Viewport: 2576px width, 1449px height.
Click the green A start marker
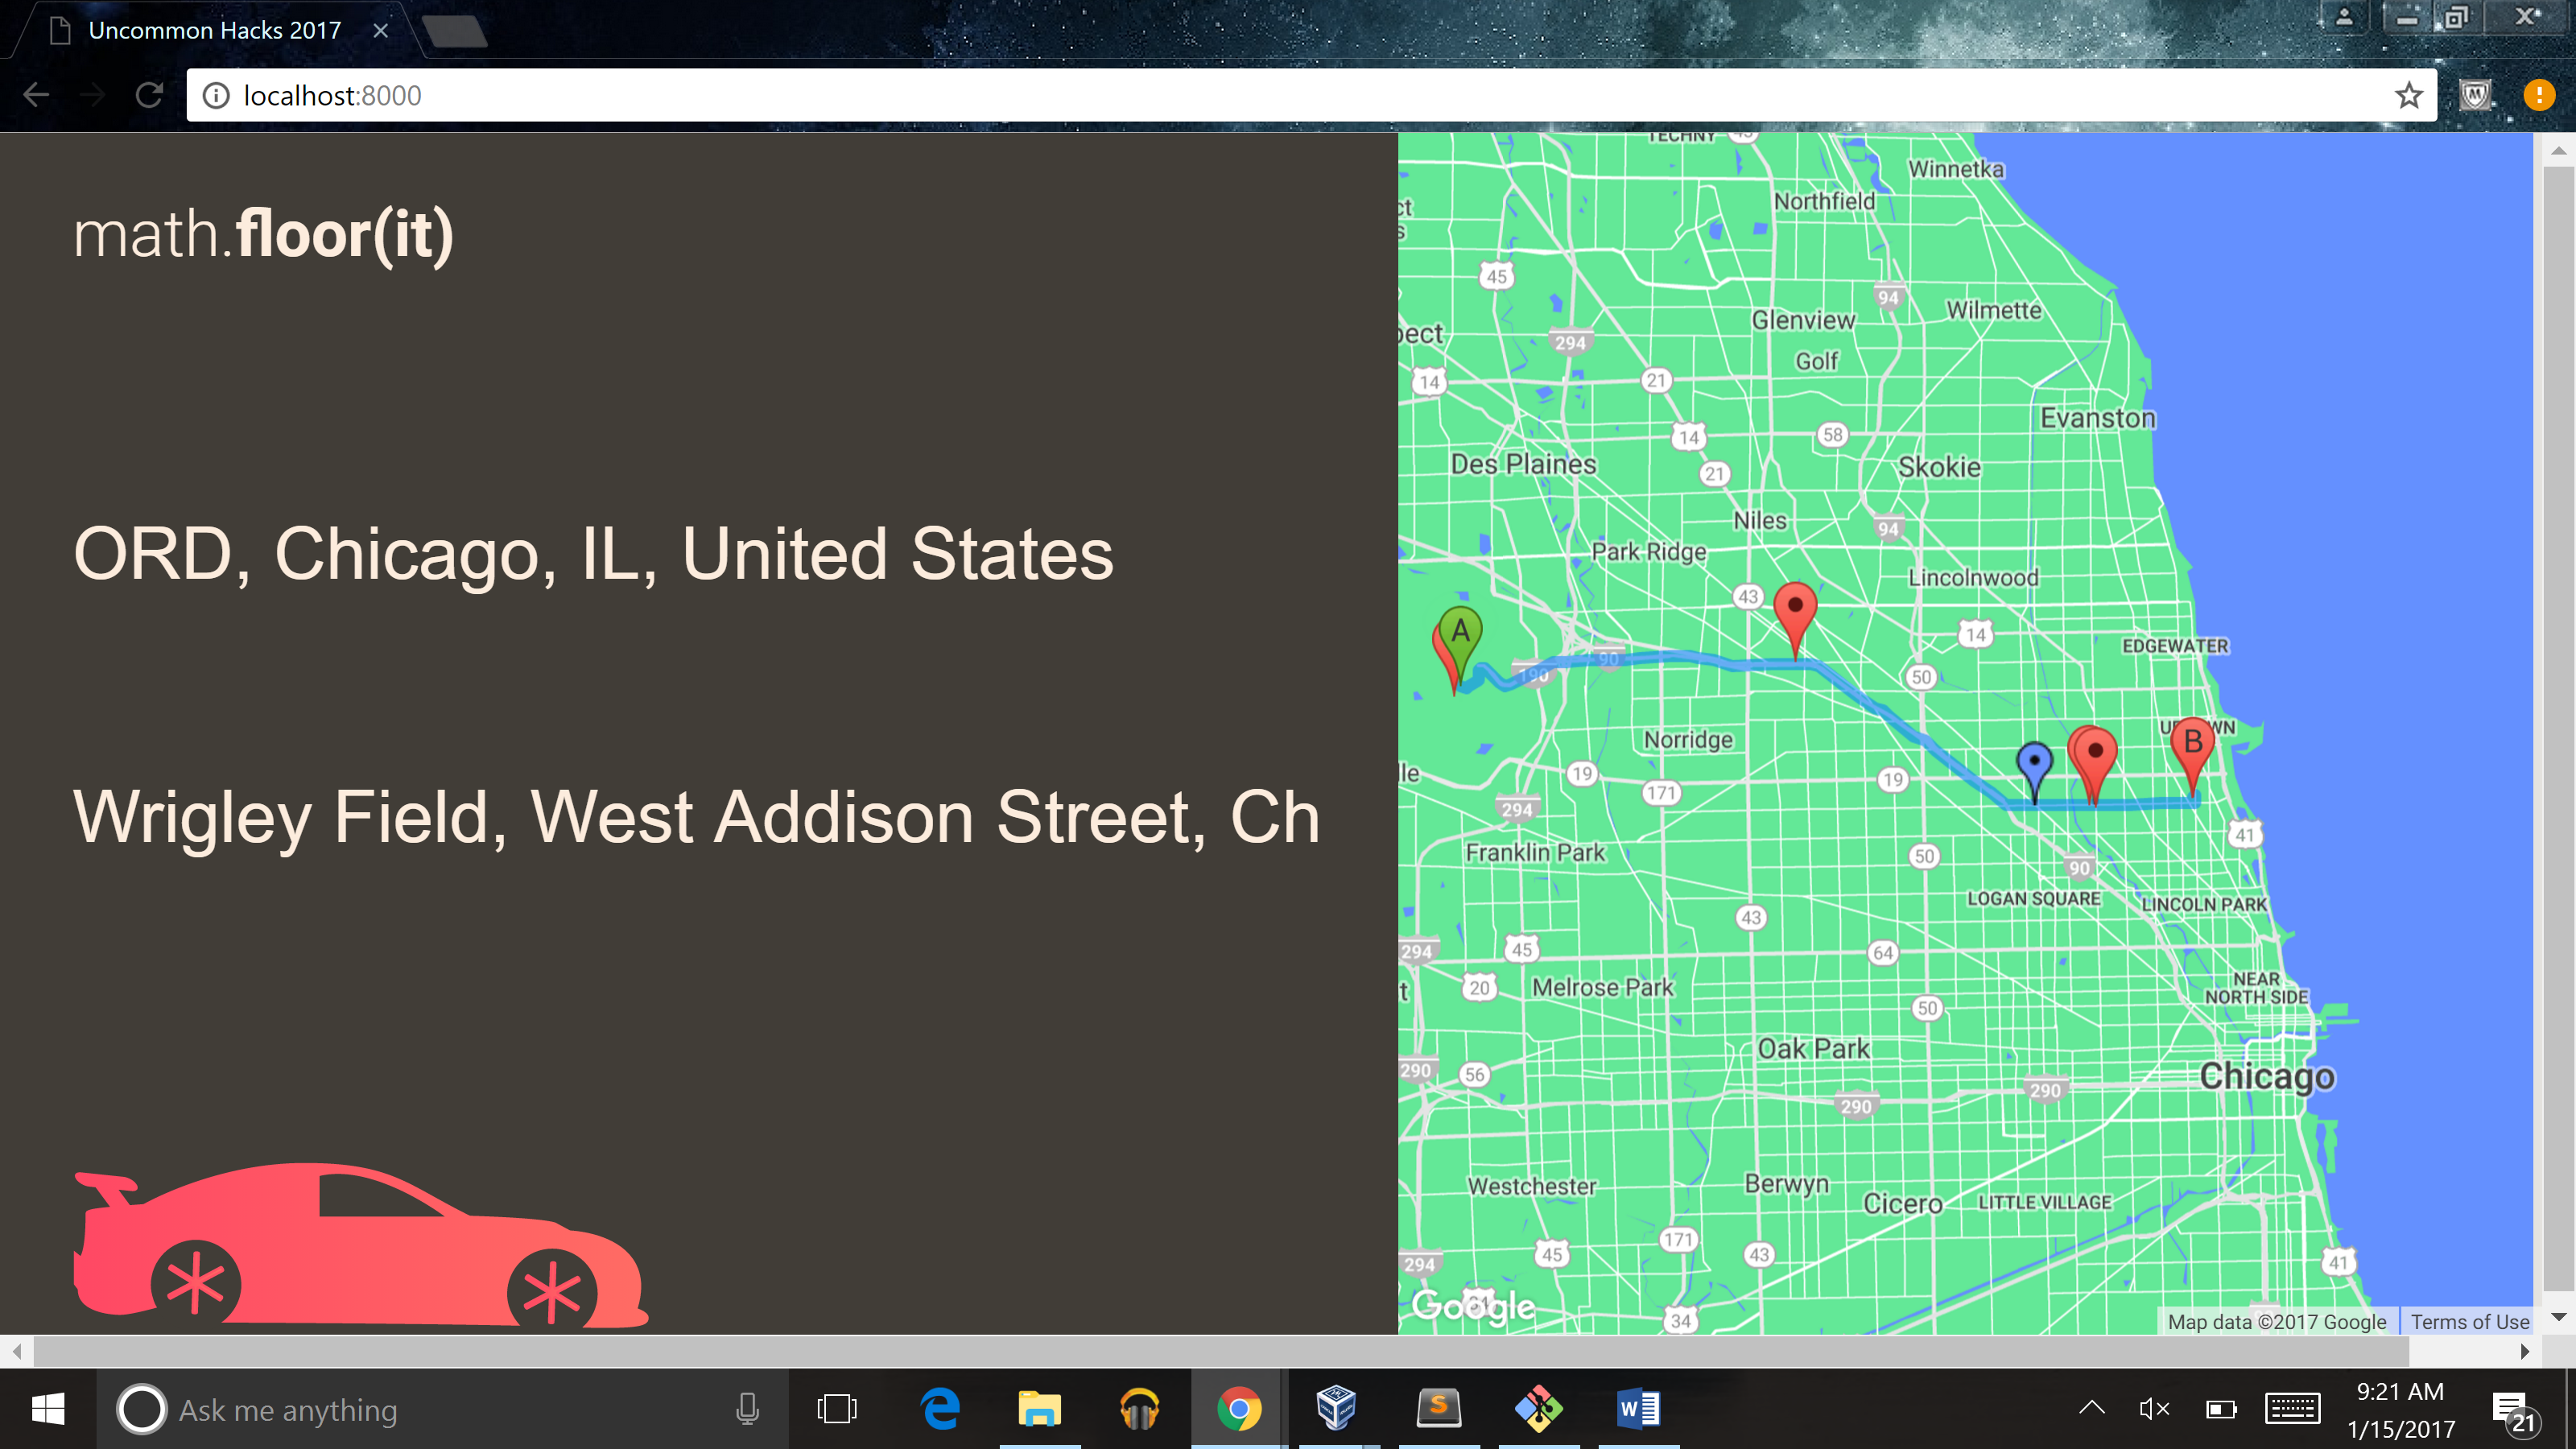click(1461, 633)
